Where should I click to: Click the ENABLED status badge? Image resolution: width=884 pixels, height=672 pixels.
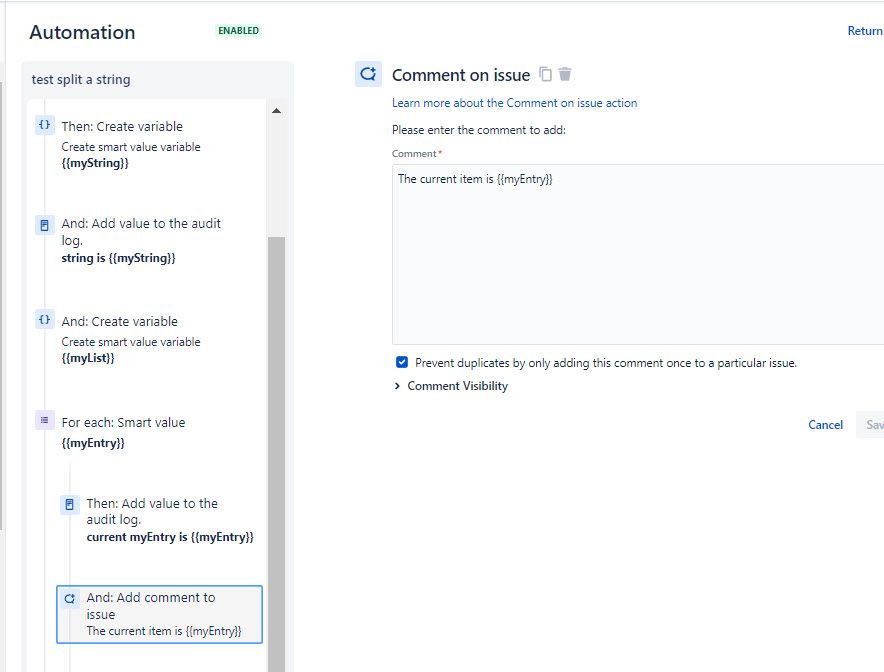[x=238, y=30]
